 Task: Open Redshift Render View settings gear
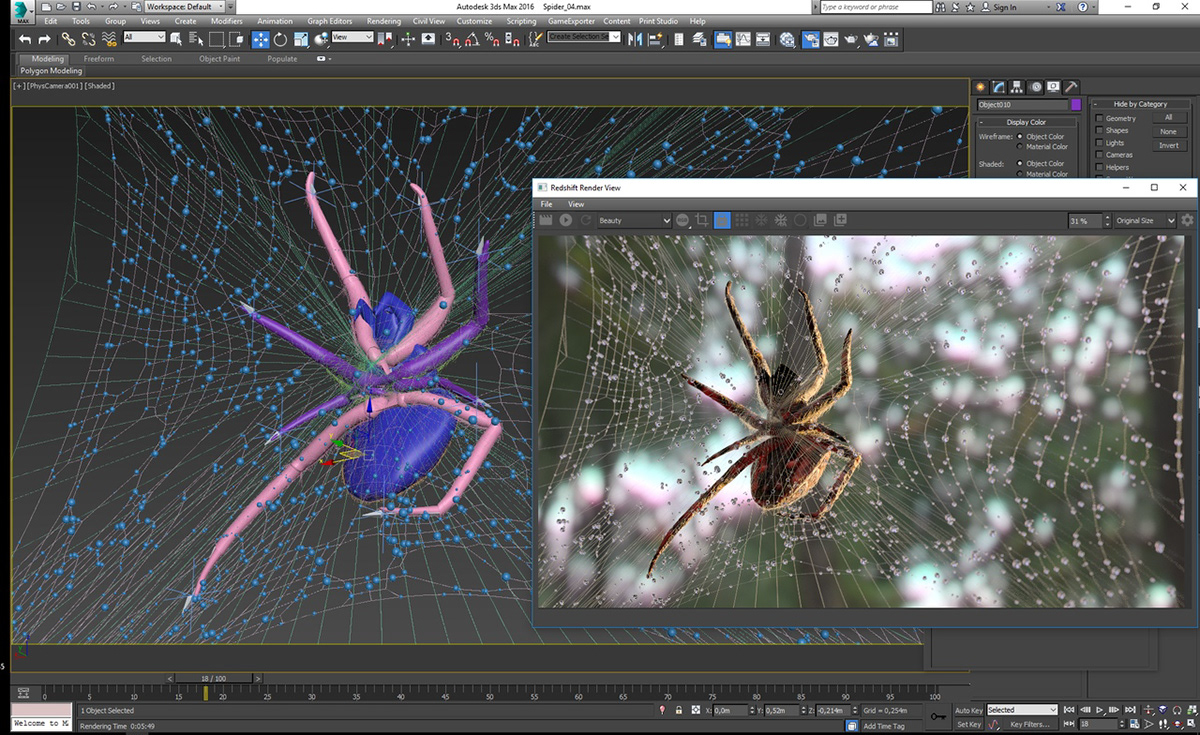pyautogui.click(x=1187, y=220)
